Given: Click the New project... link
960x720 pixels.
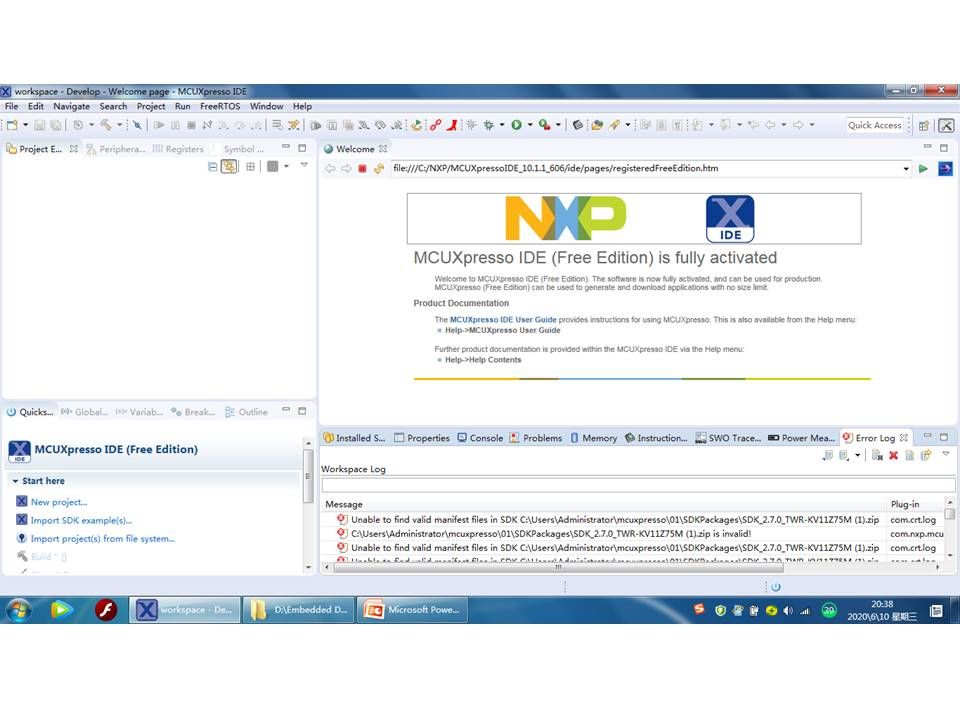Looking at the screenshot, I should tap(59, 502).
